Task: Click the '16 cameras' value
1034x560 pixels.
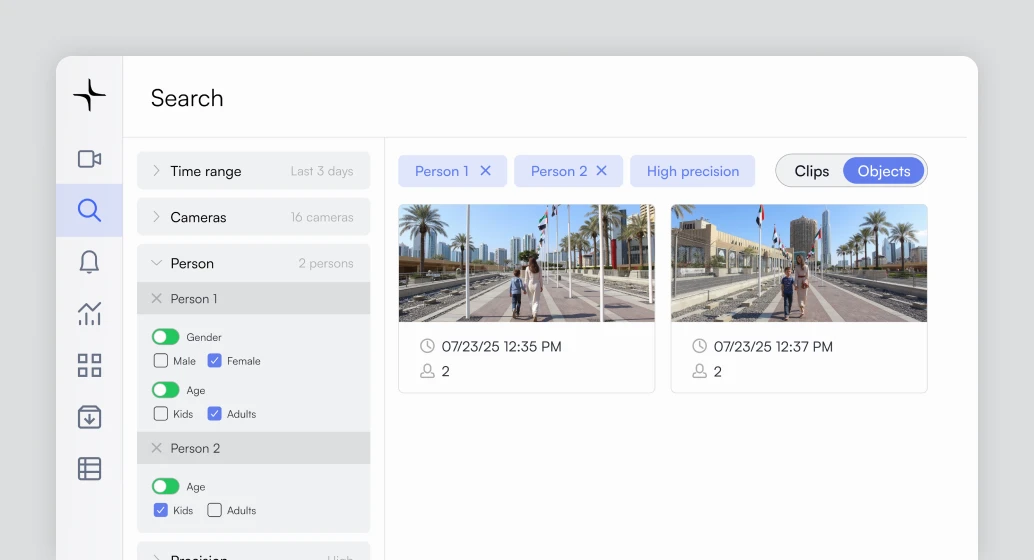Action: point(322,217)
